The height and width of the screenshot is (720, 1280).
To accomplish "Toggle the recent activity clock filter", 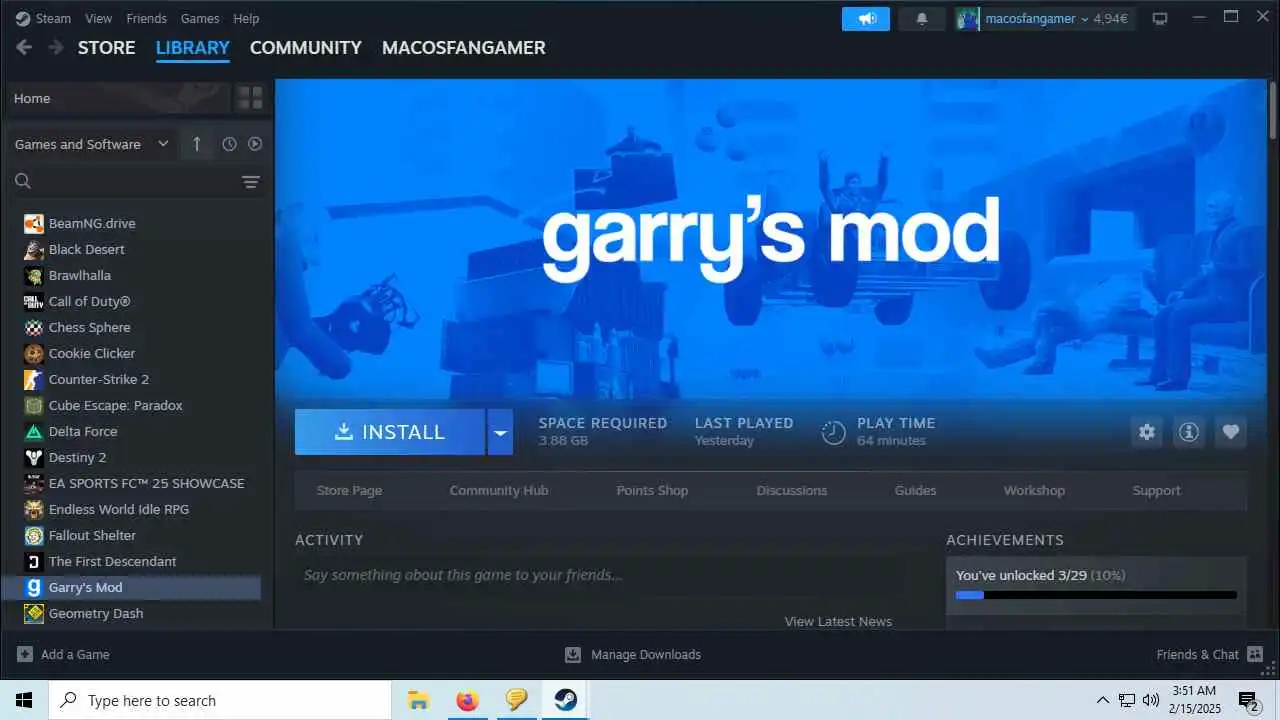I will tap(229, 144).
